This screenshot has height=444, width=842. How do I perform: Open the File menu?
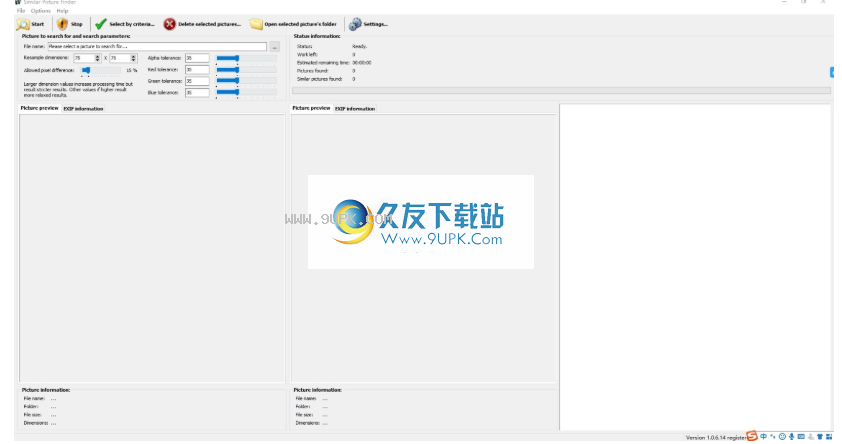pyautogui.click(x=20, y=11)
